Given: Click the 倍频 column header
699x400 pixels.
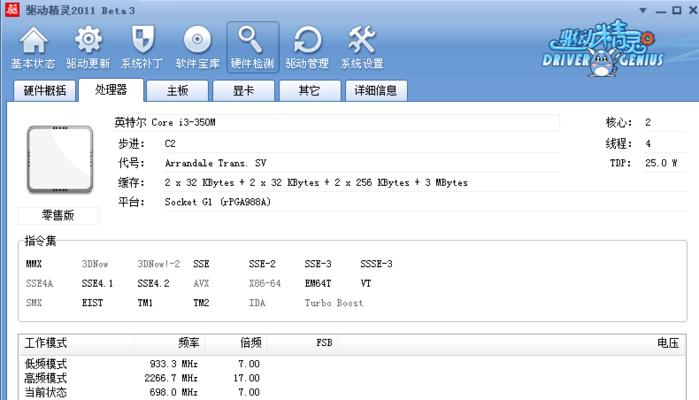Looking at the screenshot, I should (x=235, y=343).
